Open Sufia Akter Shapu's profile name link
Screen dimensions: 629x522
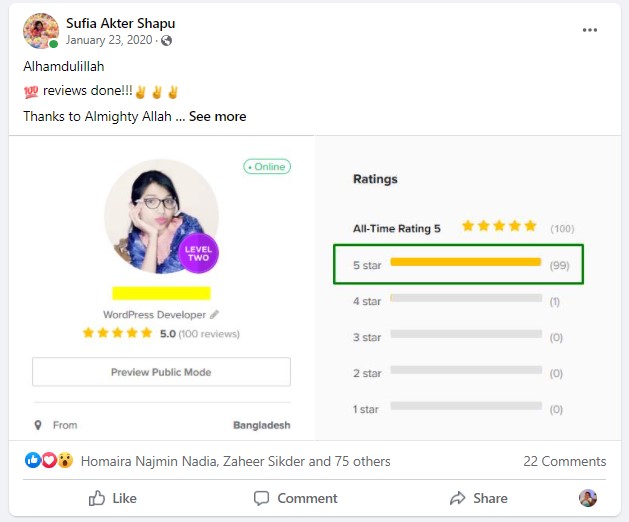click(120, 23)
